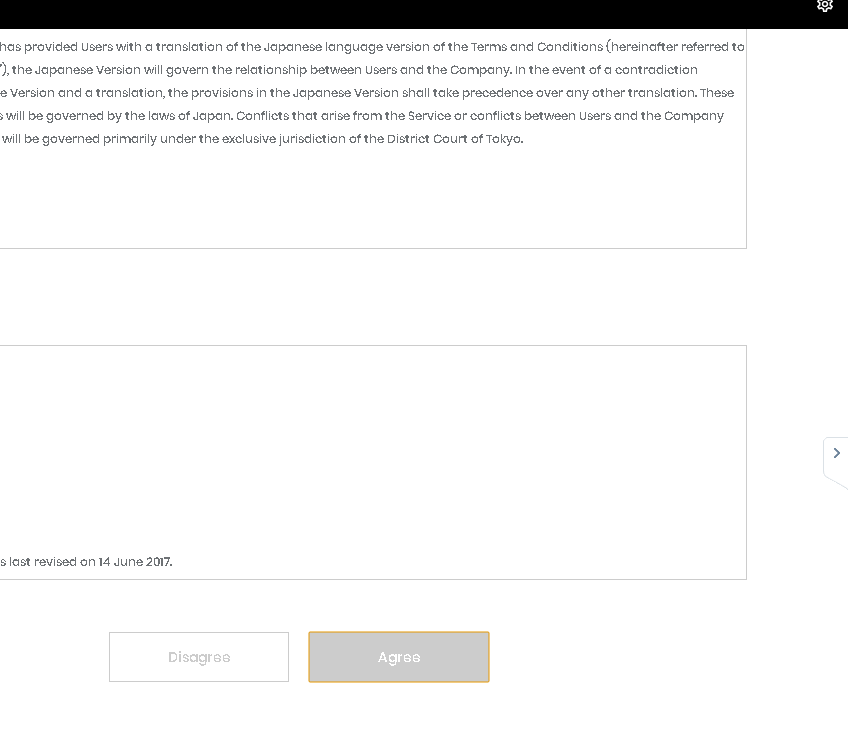Click the '(hereinafter referred to' text
848x738 pixels.
coord(675,47)
